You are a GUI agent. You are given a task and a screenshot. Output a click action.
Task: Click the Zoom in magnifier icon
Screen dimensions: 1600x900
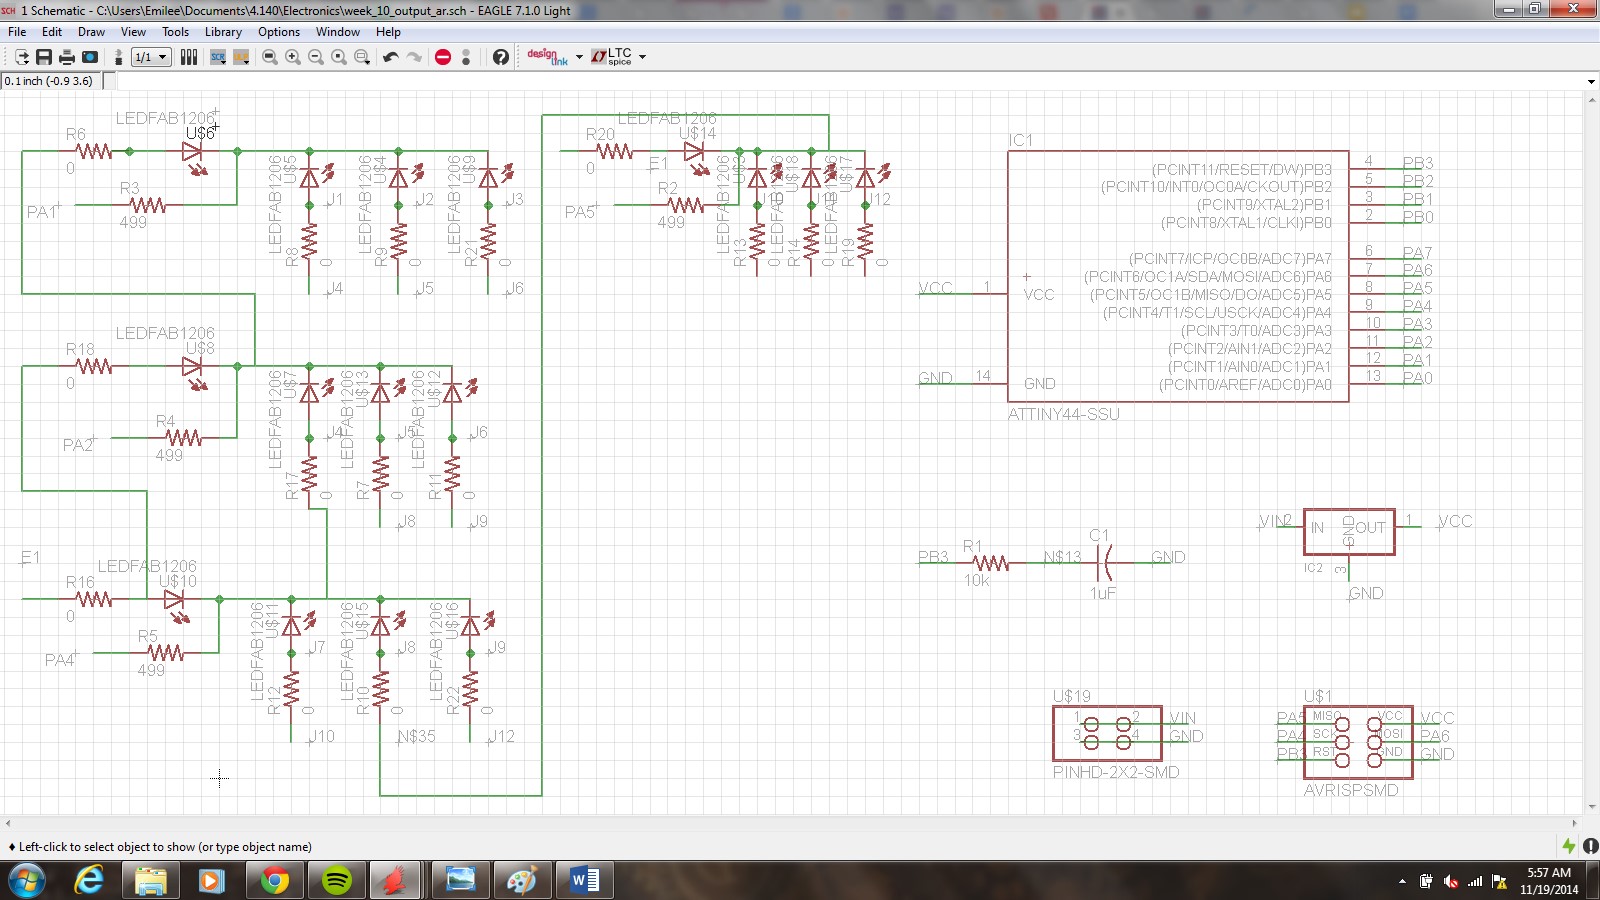(293, 57)
